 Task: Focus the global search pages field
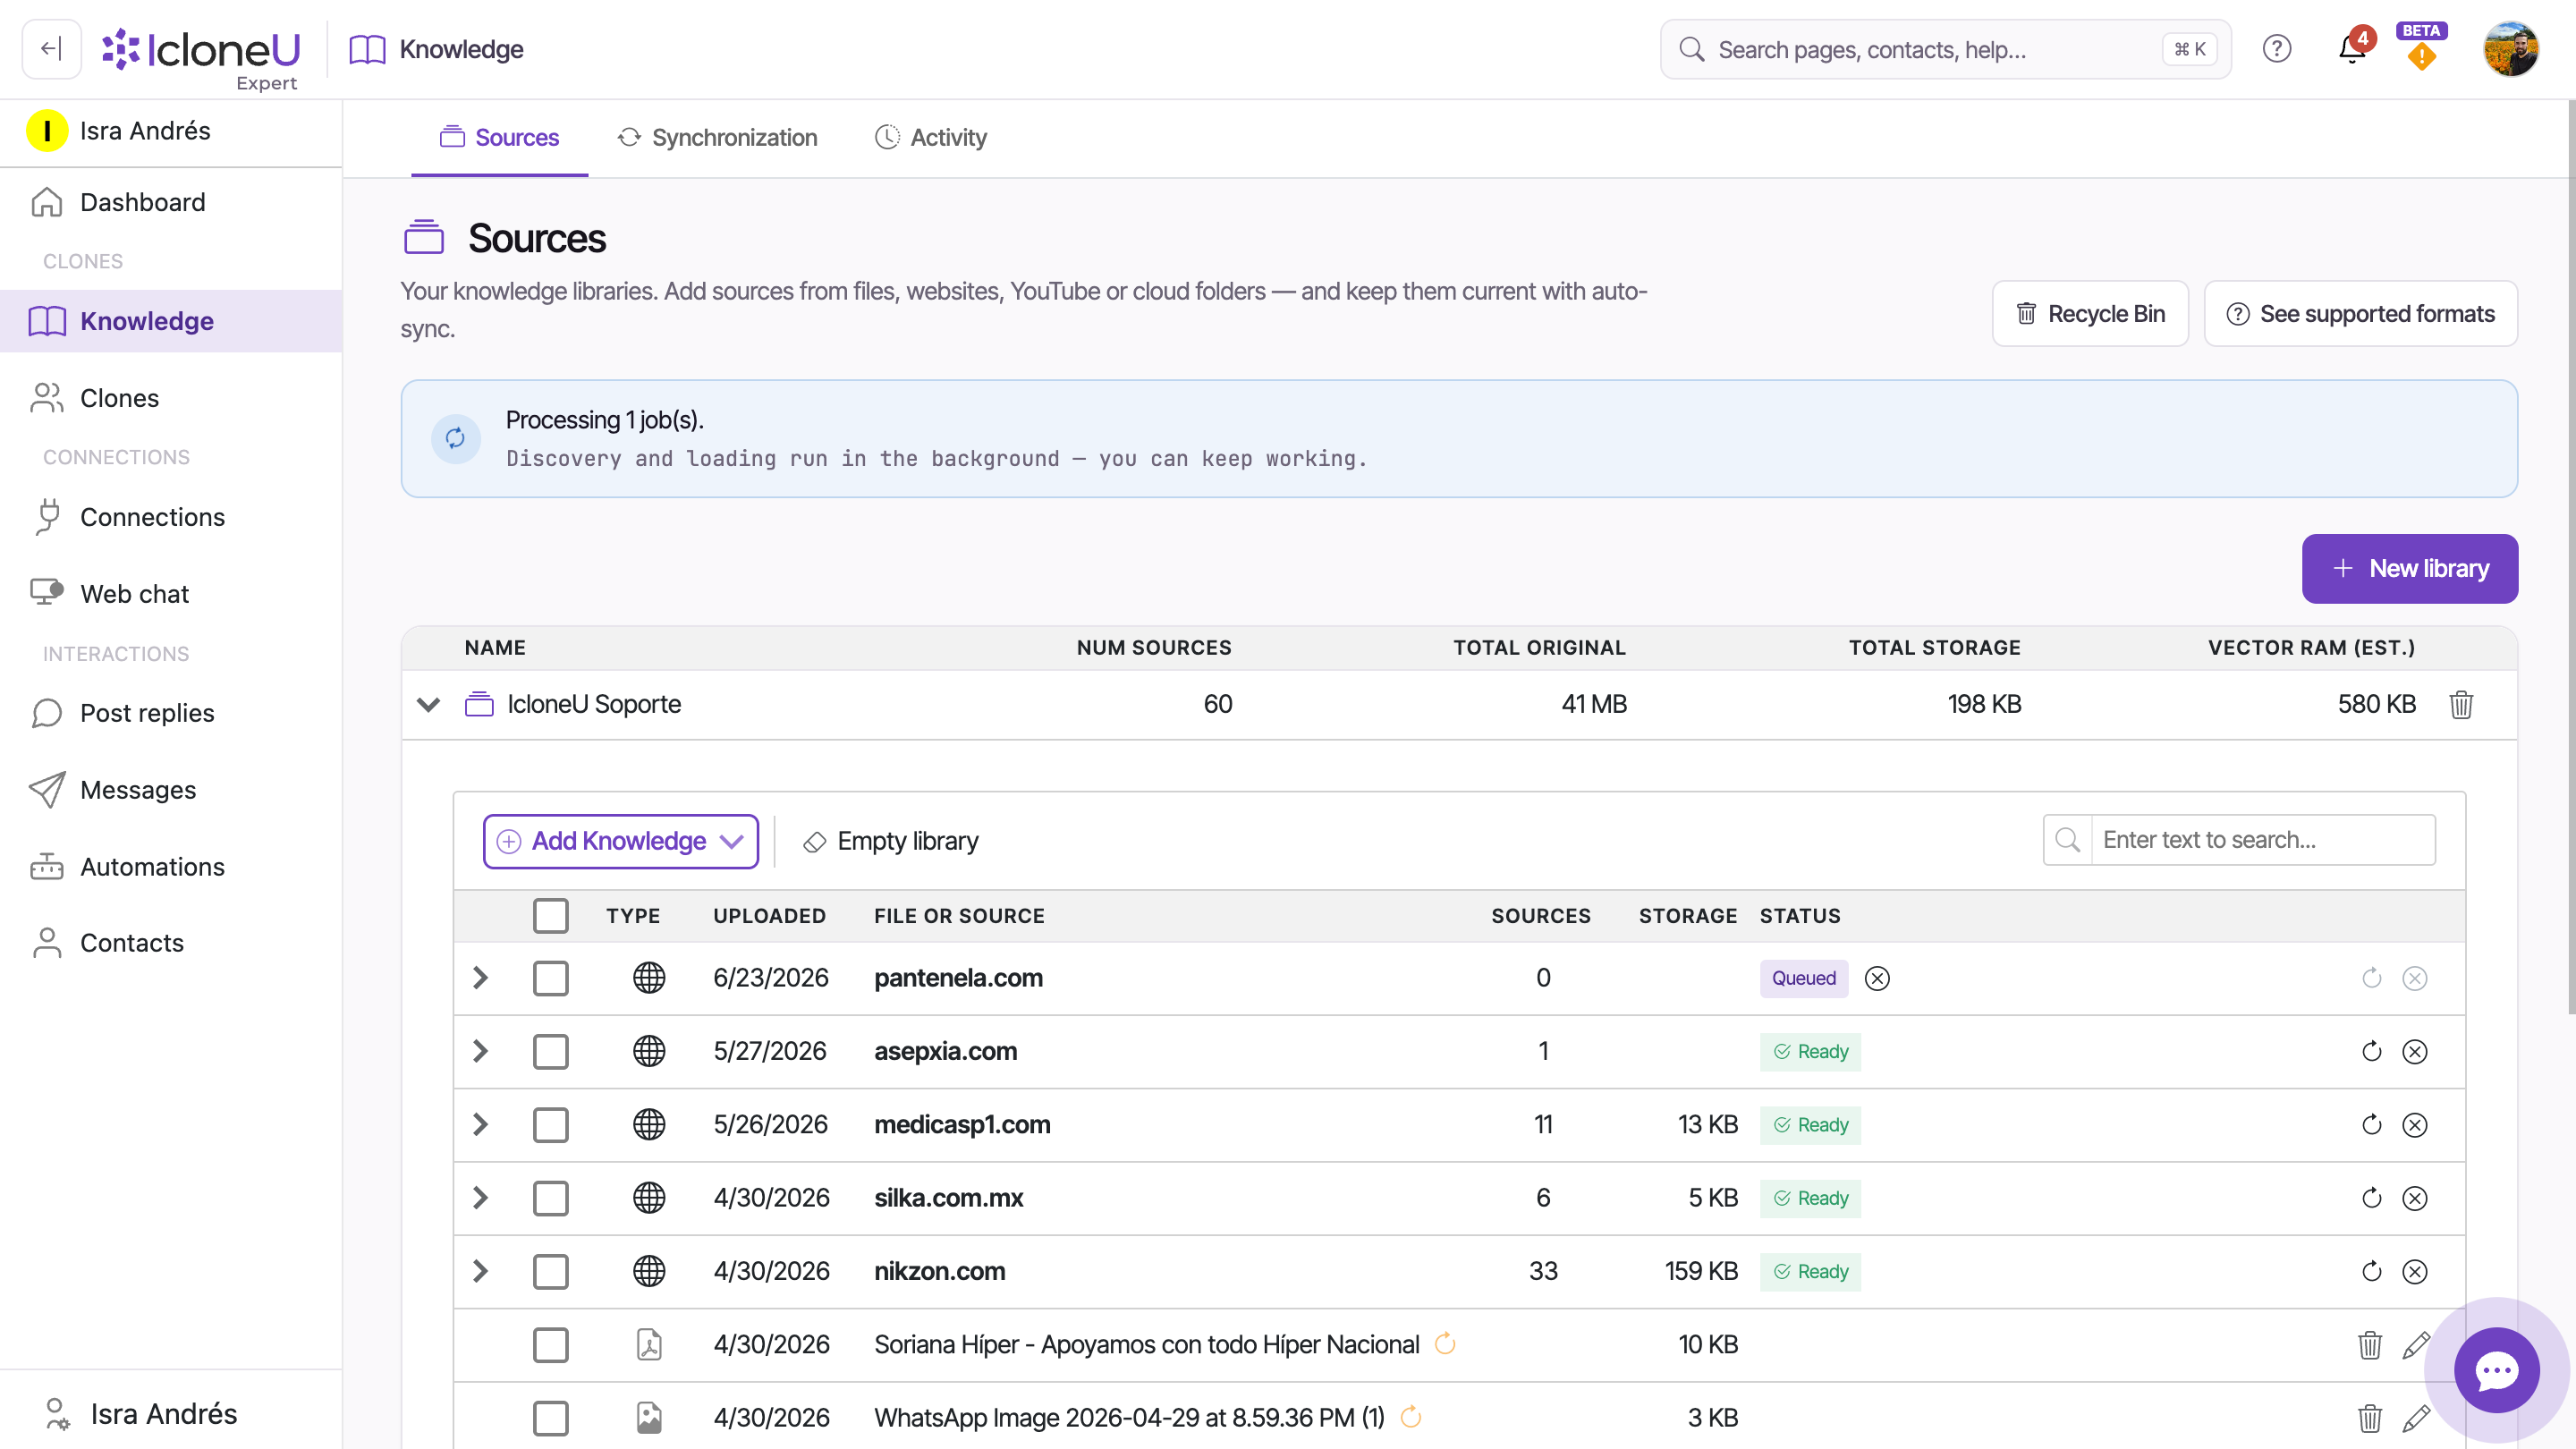[1945, 49]
